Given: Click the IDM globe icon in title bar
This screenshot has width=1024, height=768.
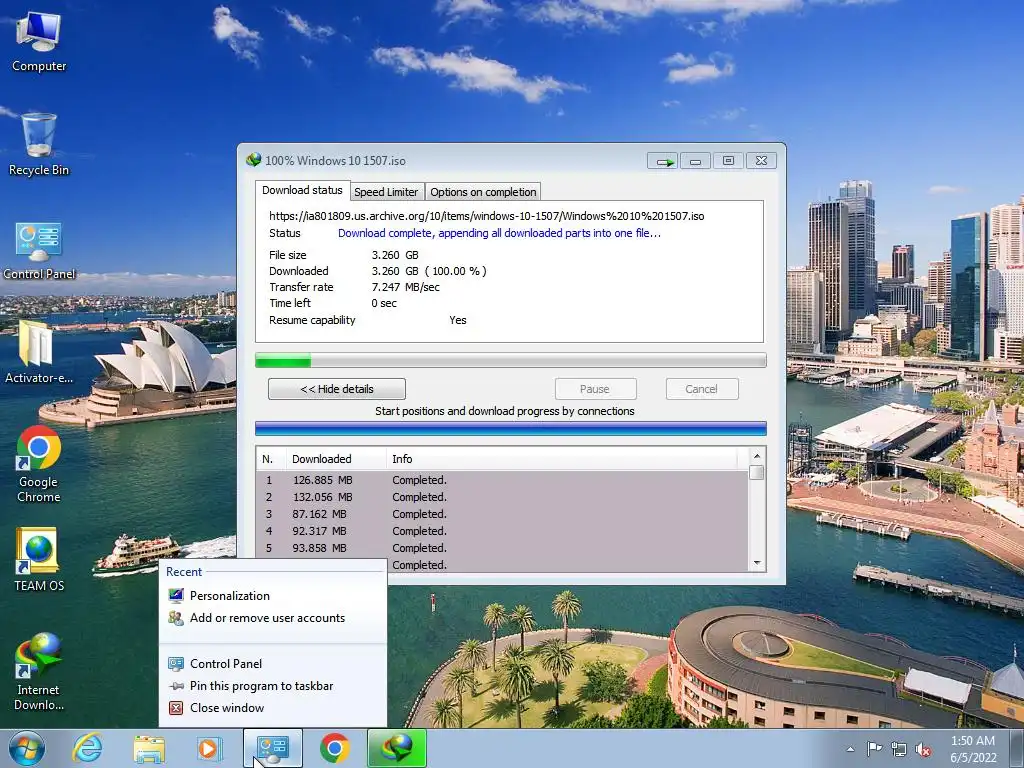Looking at the screenshot, I should [x=253, y=160].
